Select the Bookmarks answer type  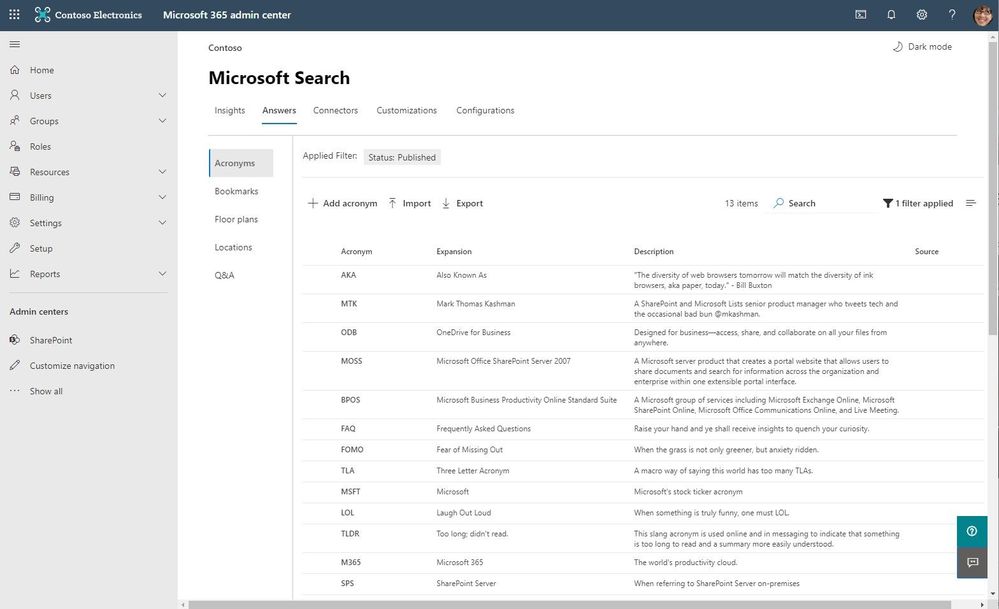pos(236,191)
